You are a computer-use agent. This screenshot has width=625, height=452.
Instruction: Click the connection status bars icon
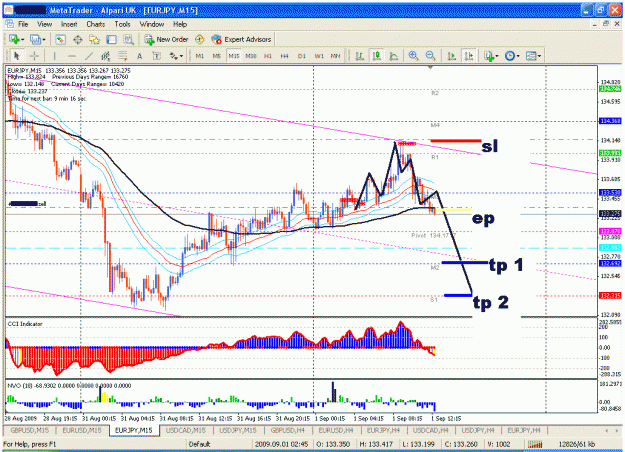coord(535,444)
